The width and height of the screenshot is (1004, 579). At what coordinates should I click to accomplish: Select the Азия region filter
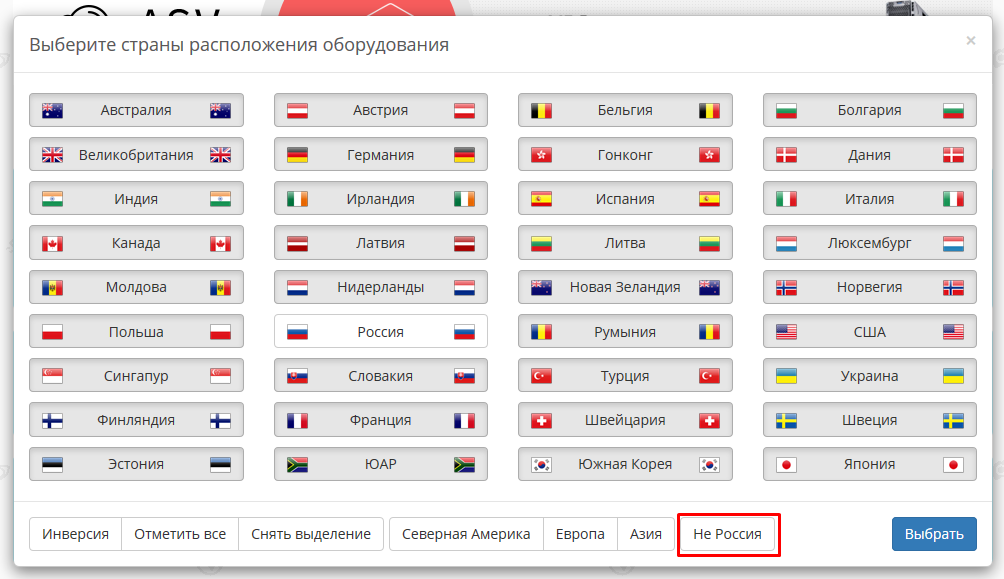coord(645,534)
